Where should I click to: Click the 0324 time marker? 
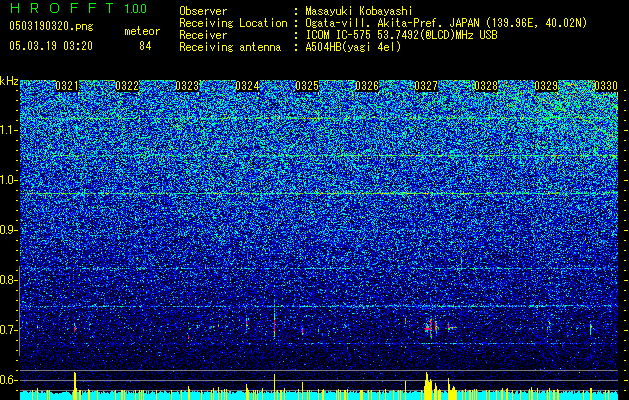coord(247,86)
